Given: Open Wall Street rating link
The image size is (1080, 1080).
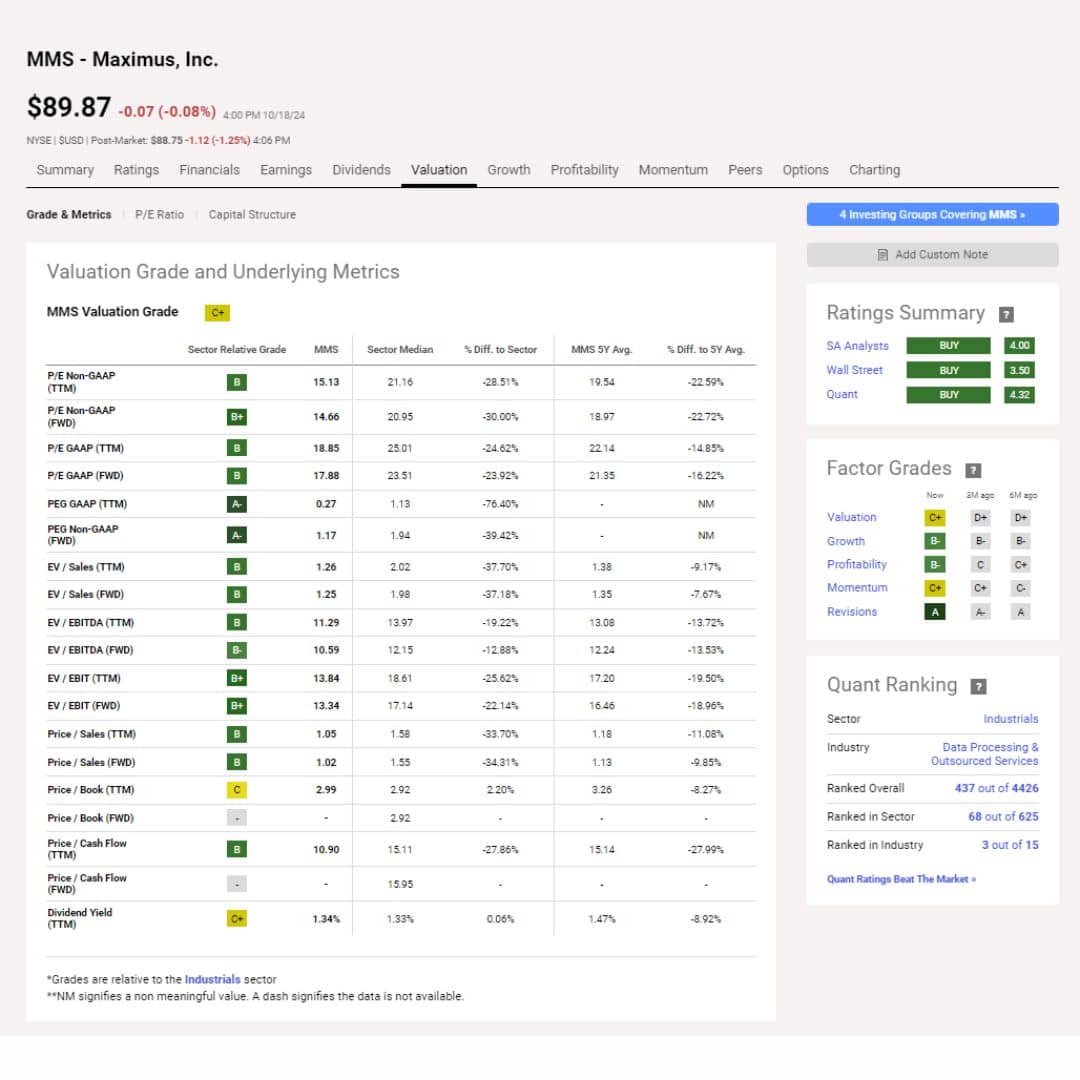Looking at the screenshot, I should [x=854, y=371].
